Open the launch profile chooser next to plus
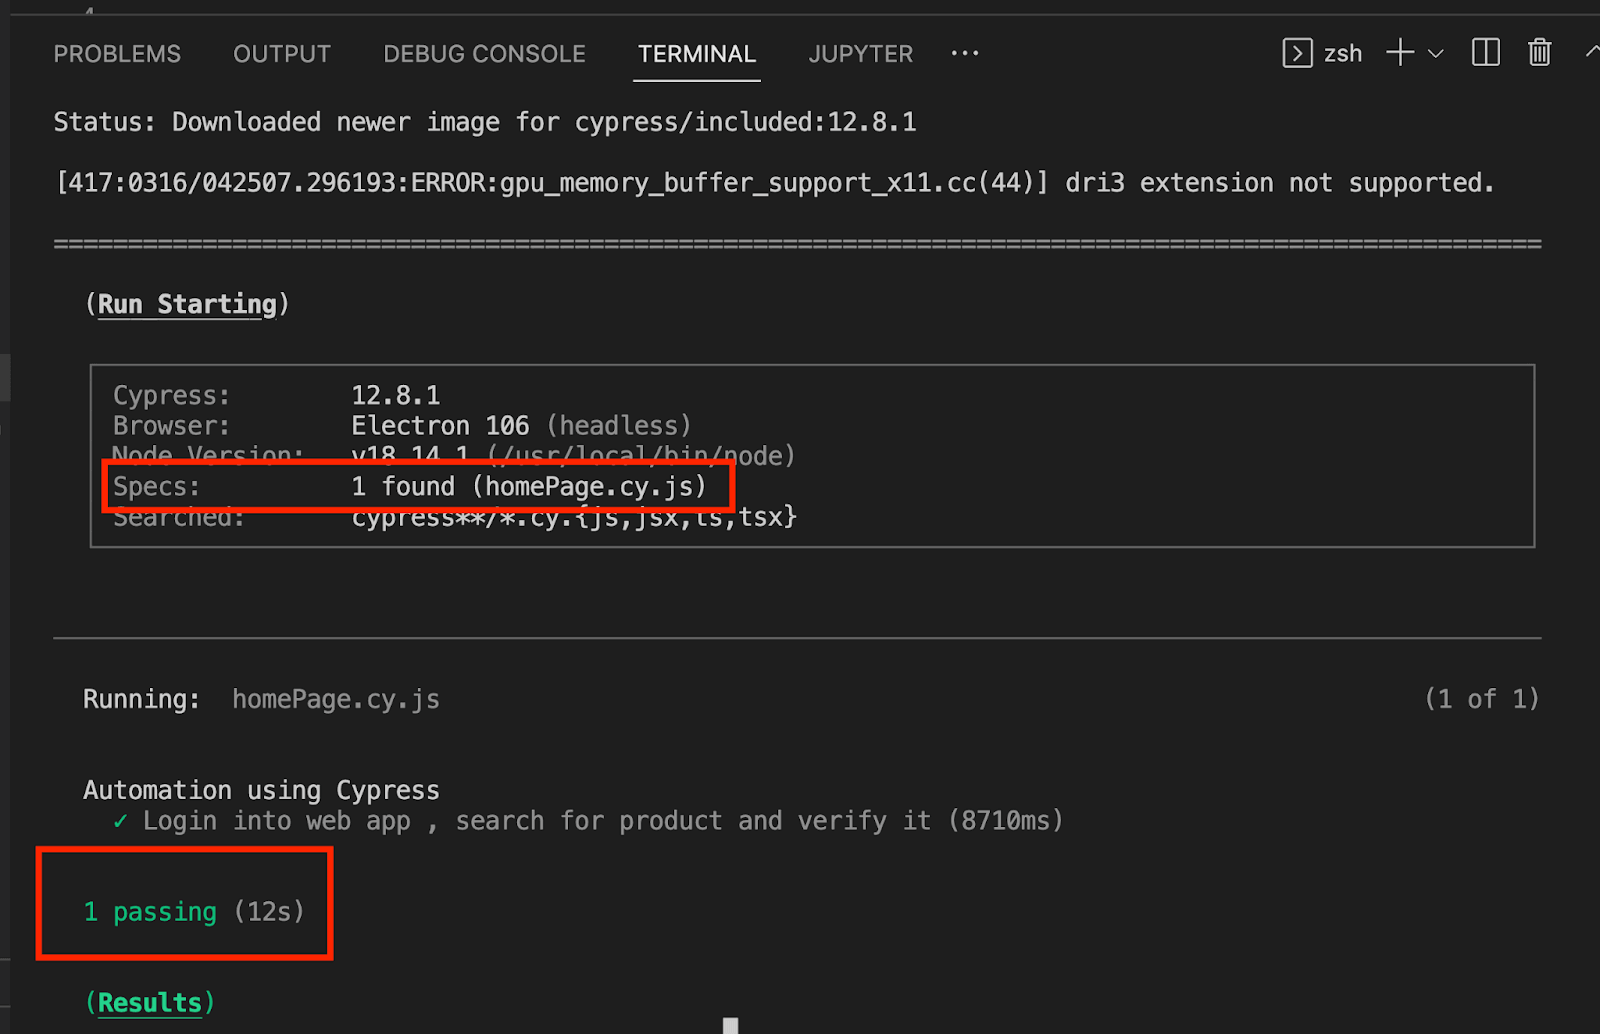The width and height of the screenshot is (1600, 1034). pos(1436,55)
